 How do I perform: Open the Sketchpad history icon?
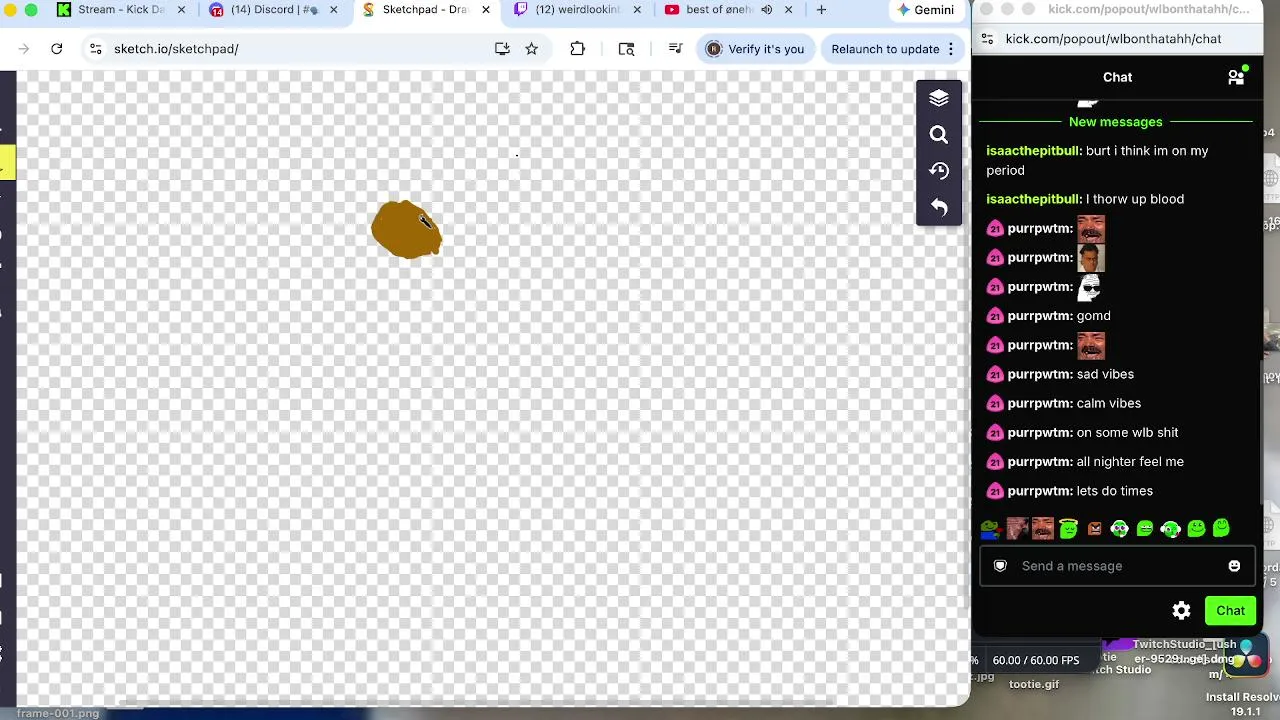pyautogui.click(x=938, y=170)
